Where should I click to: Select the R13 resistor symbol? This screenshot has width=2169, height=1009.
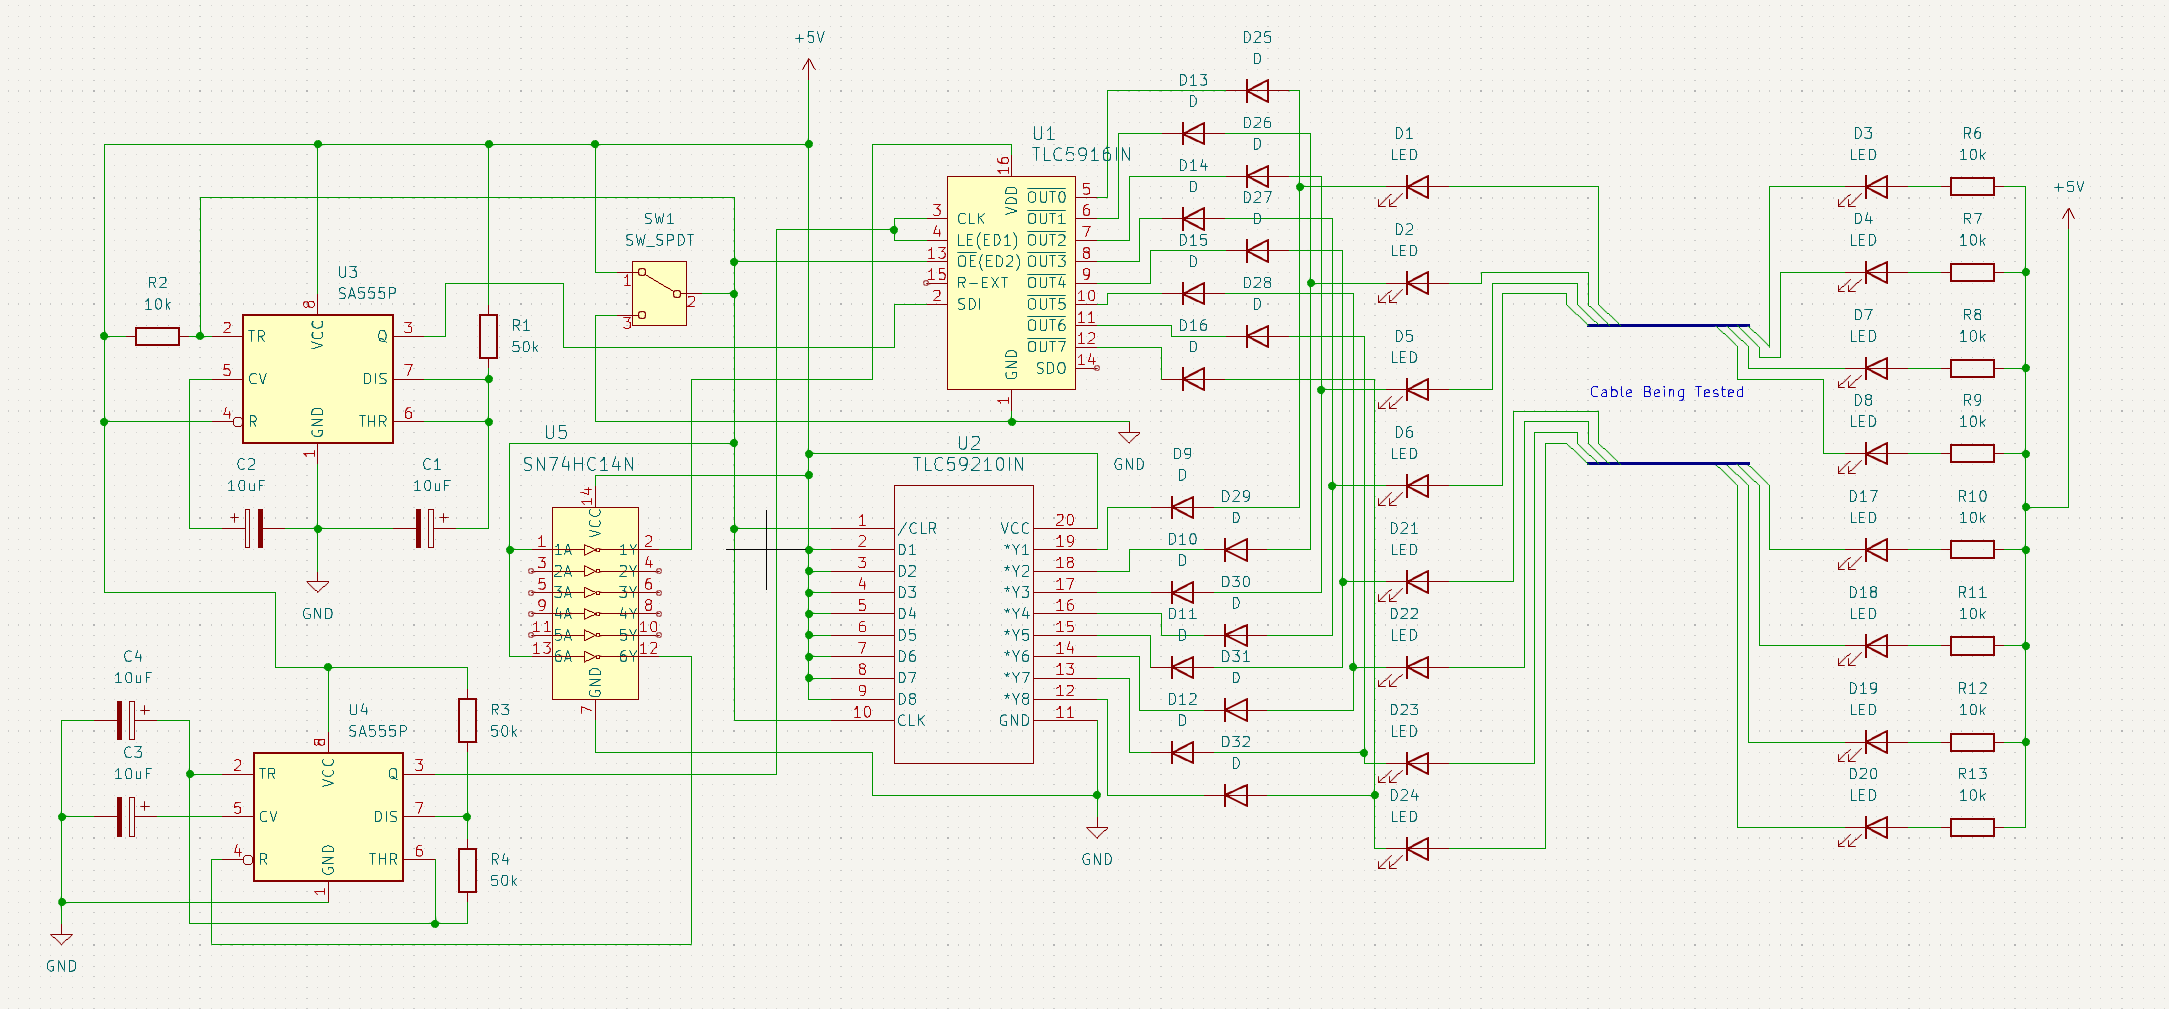pos(1971,828)
